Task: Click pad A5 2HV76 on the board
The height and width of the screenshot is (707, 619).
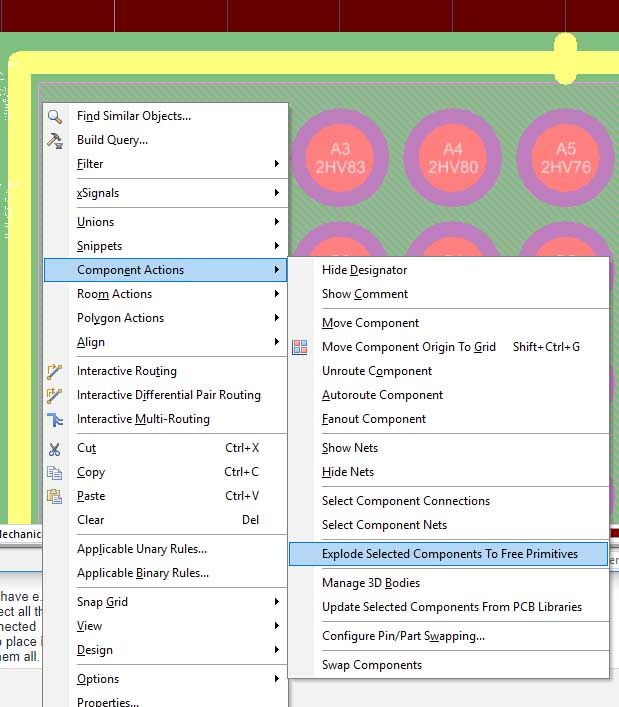Action: 565,158
